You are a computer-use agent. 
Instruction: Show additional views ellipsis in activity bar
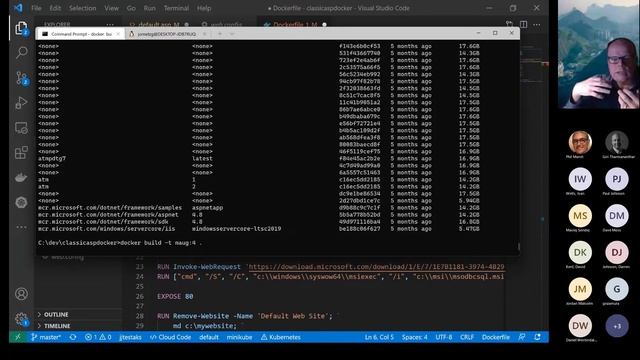click(x=21, y=227)
